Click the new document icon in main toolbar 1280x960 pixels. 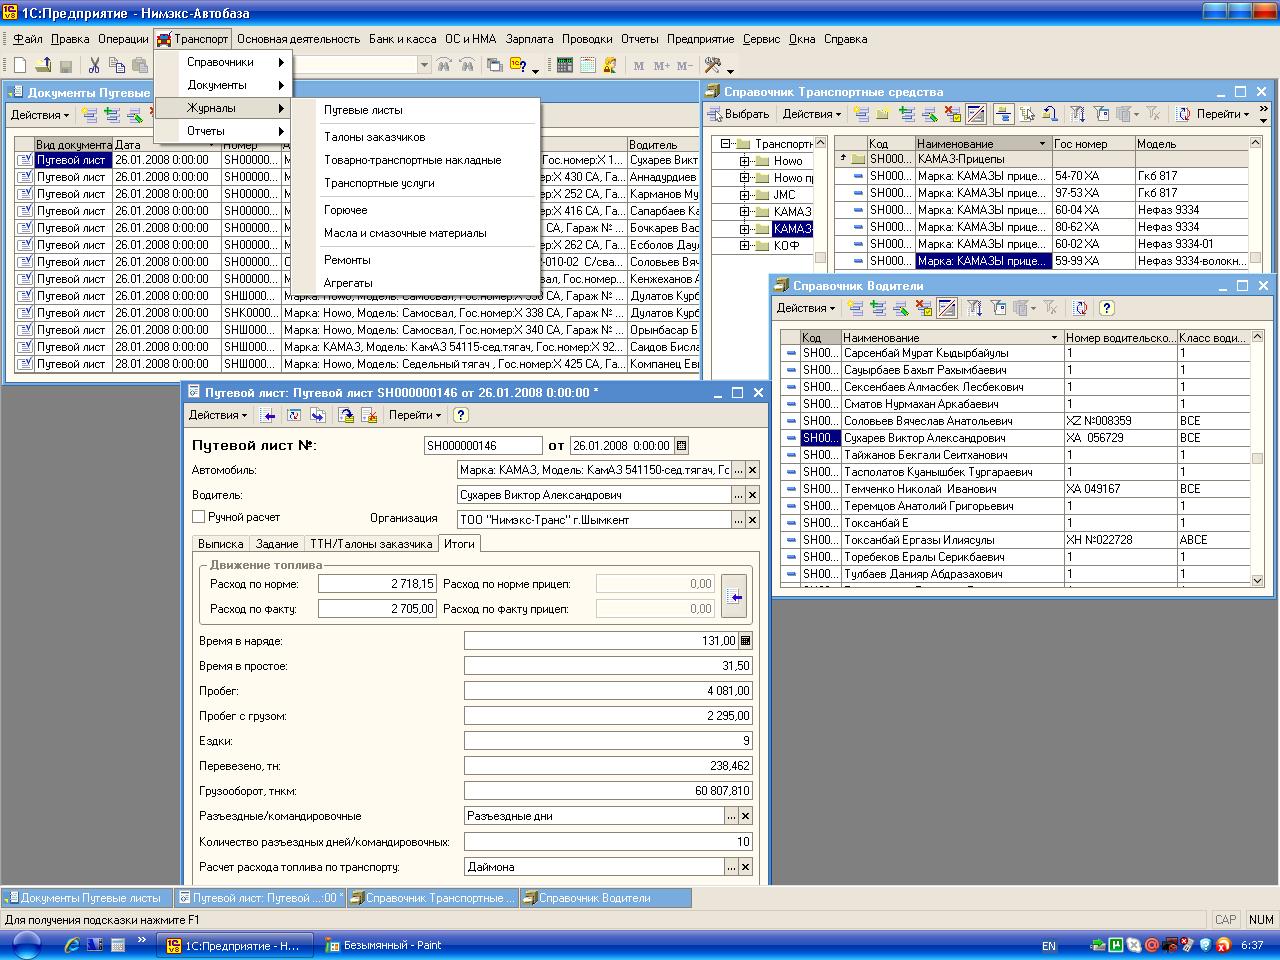click(x=20, y=65)
